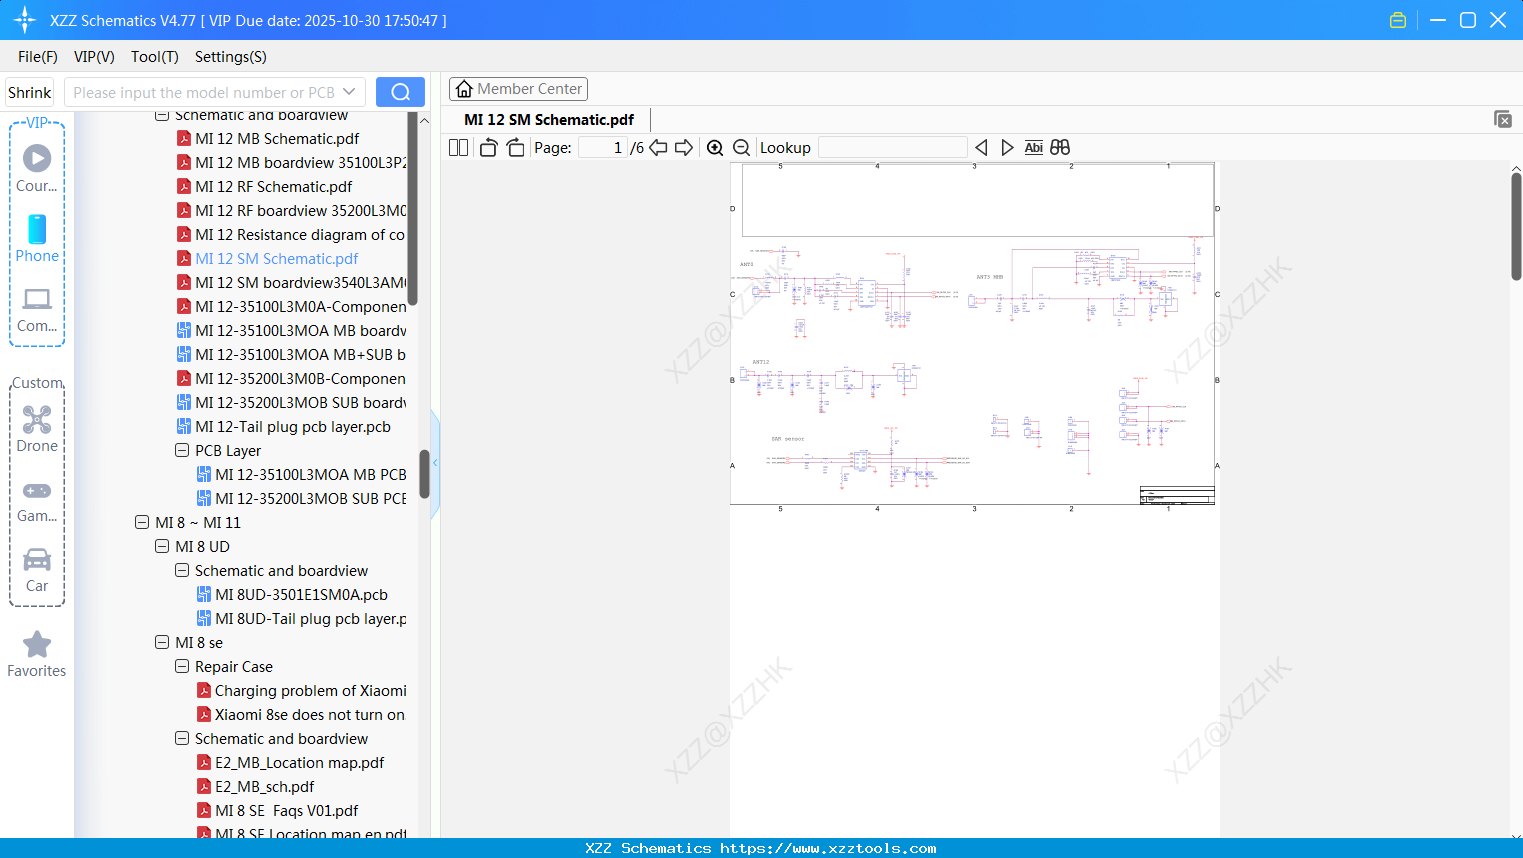Jump to the previous lookup result
Viewport: 1523px width, 858px height.
981,147
